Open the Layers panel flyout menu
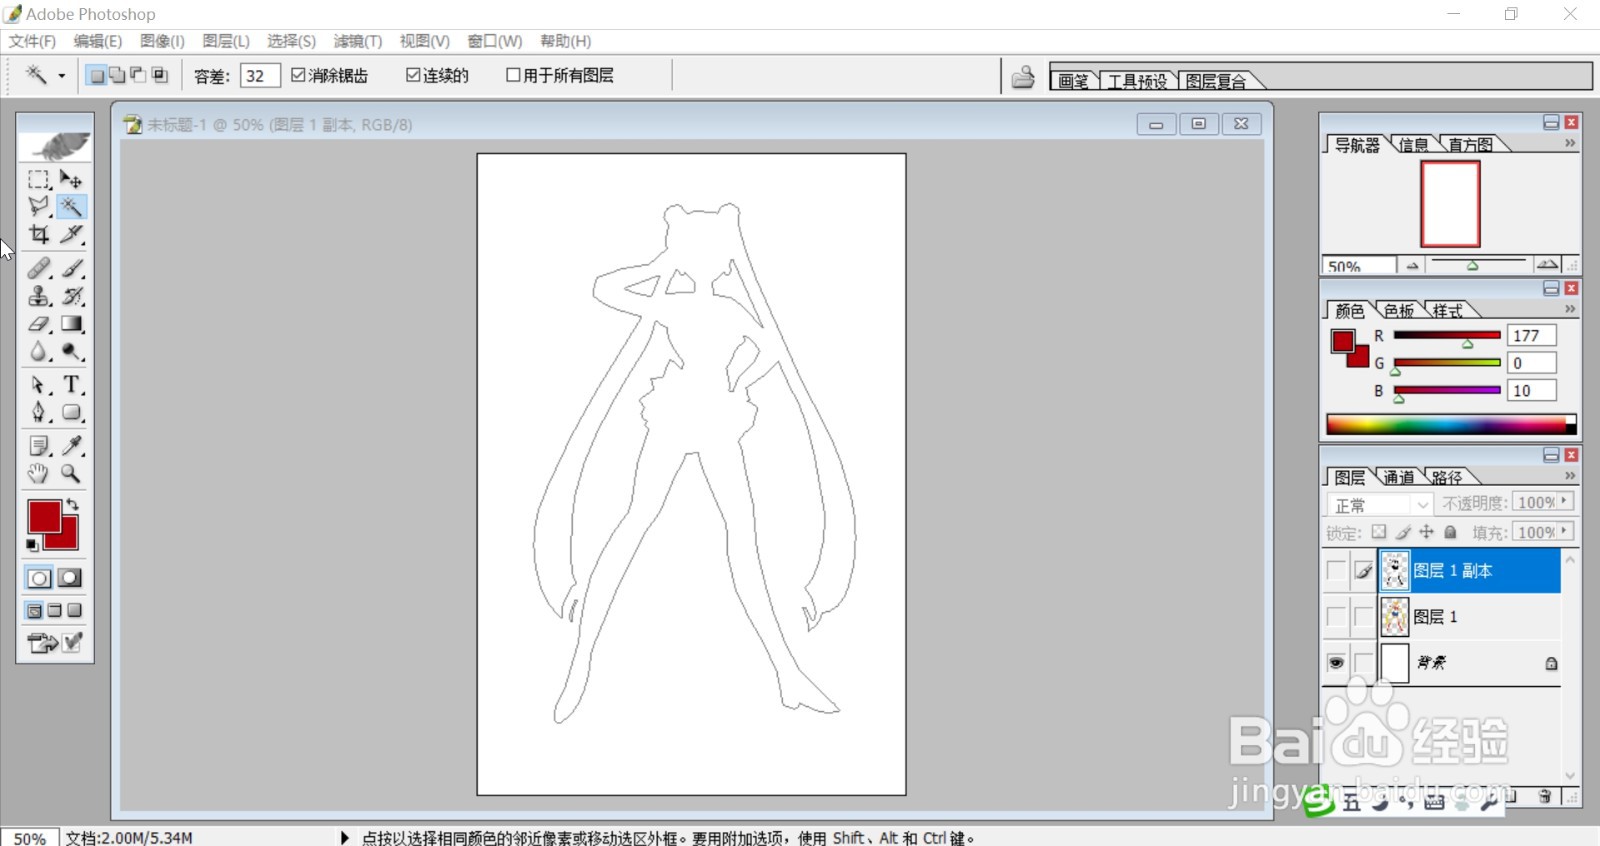 pyautogui.click(x=1570, y=476)
